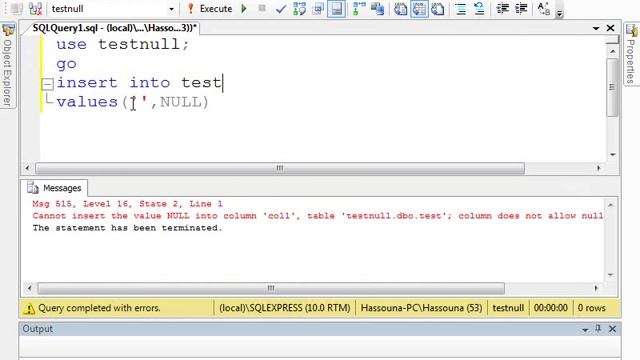Screen dimensions: 640x360
Task: Select Results to File mode
Action: (438, 9)
